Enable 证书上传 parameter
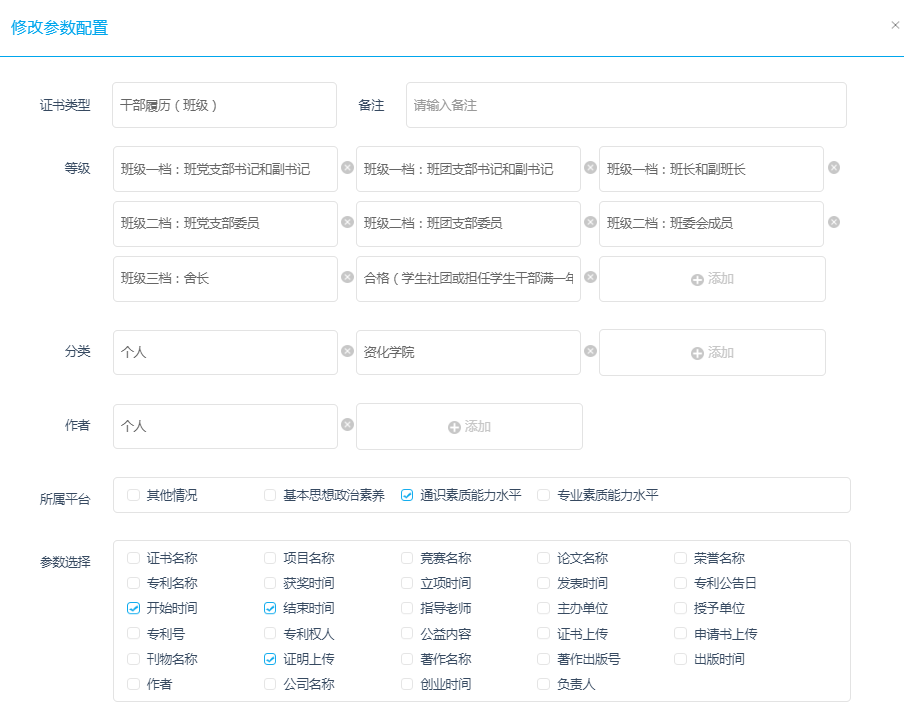904x713 pixels. click(544, 633)
